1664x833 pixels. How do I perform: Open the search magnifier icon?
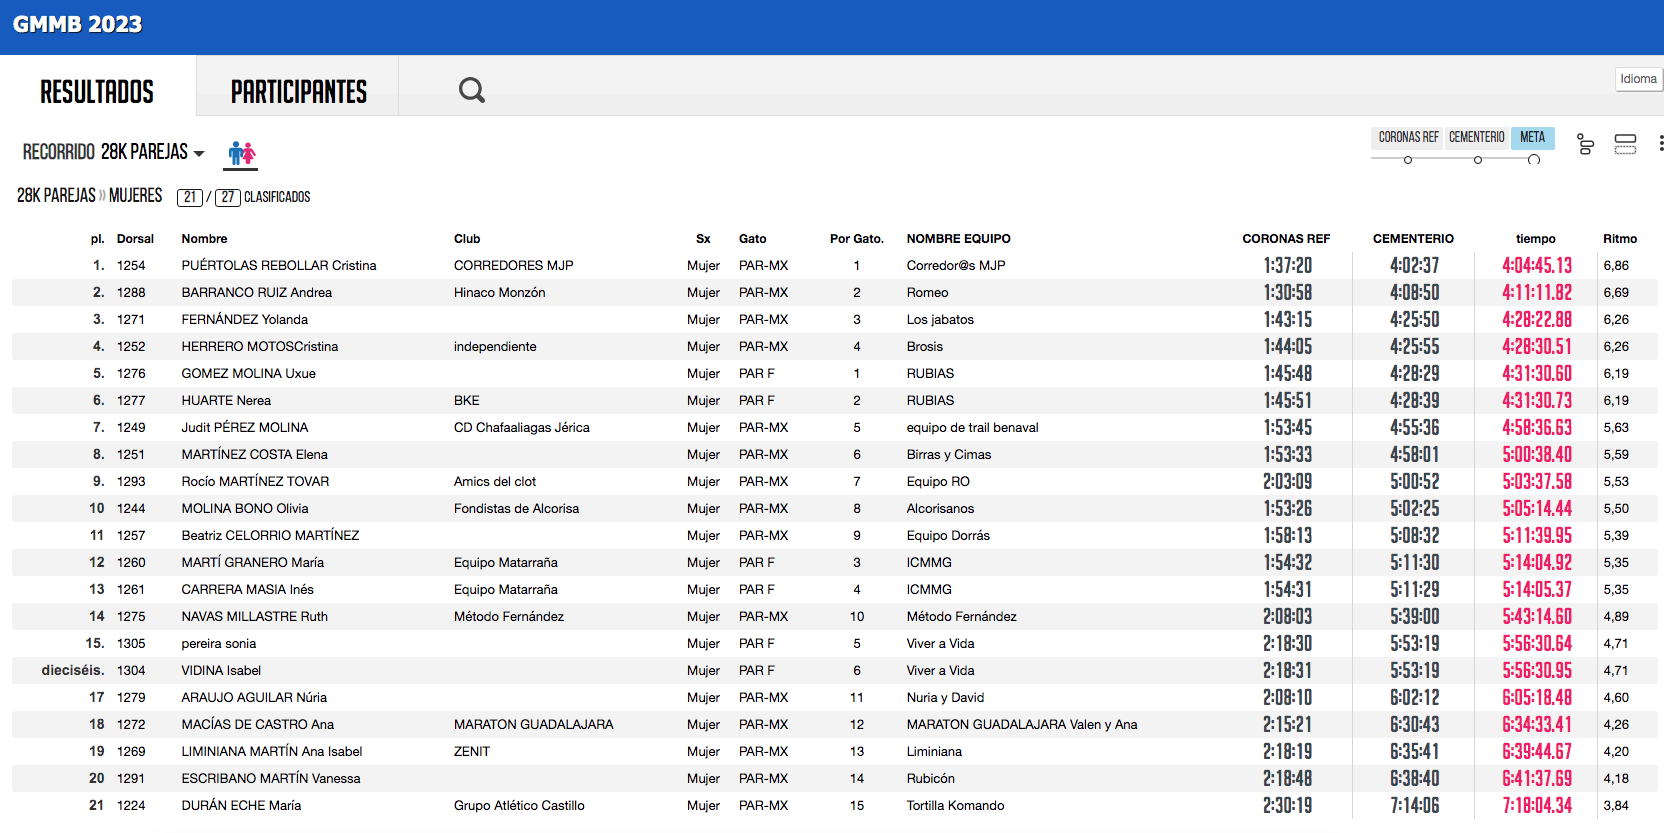pos(471,91)
